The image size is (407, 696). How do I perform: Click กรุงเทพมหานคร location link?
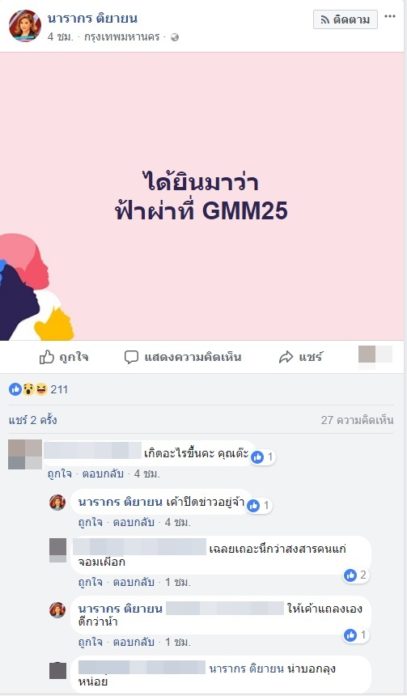(x=122, y=37)
